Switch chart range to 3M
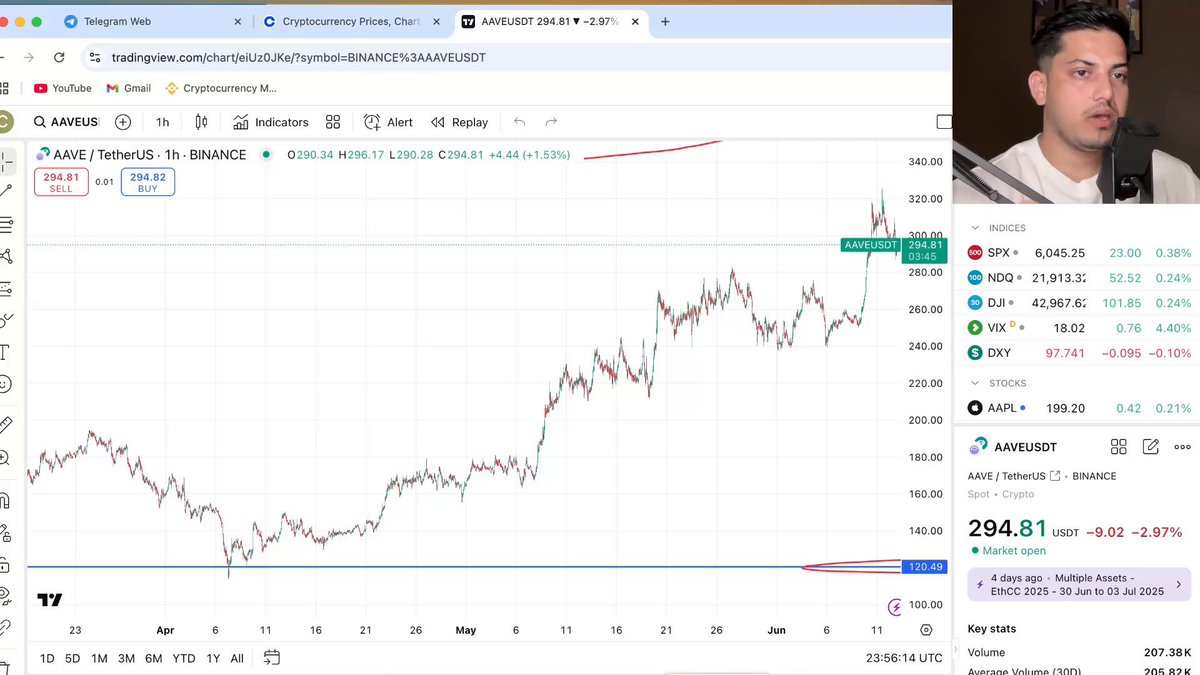Image resolution: width=1200 pixels, height=675 pixels. [x=126, y=658]
